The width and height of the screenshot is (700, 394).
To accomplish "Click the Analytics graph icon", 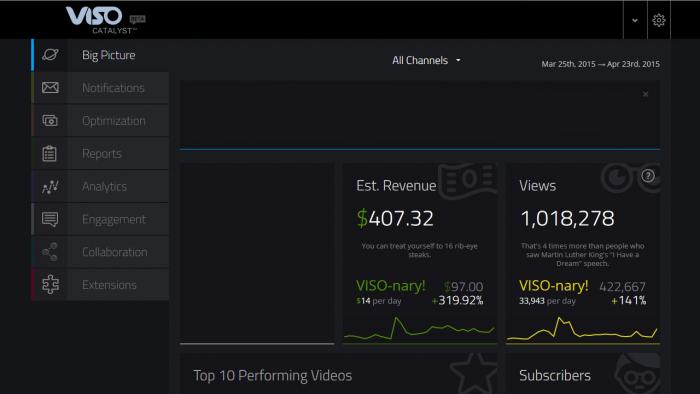I will (50, 187).
